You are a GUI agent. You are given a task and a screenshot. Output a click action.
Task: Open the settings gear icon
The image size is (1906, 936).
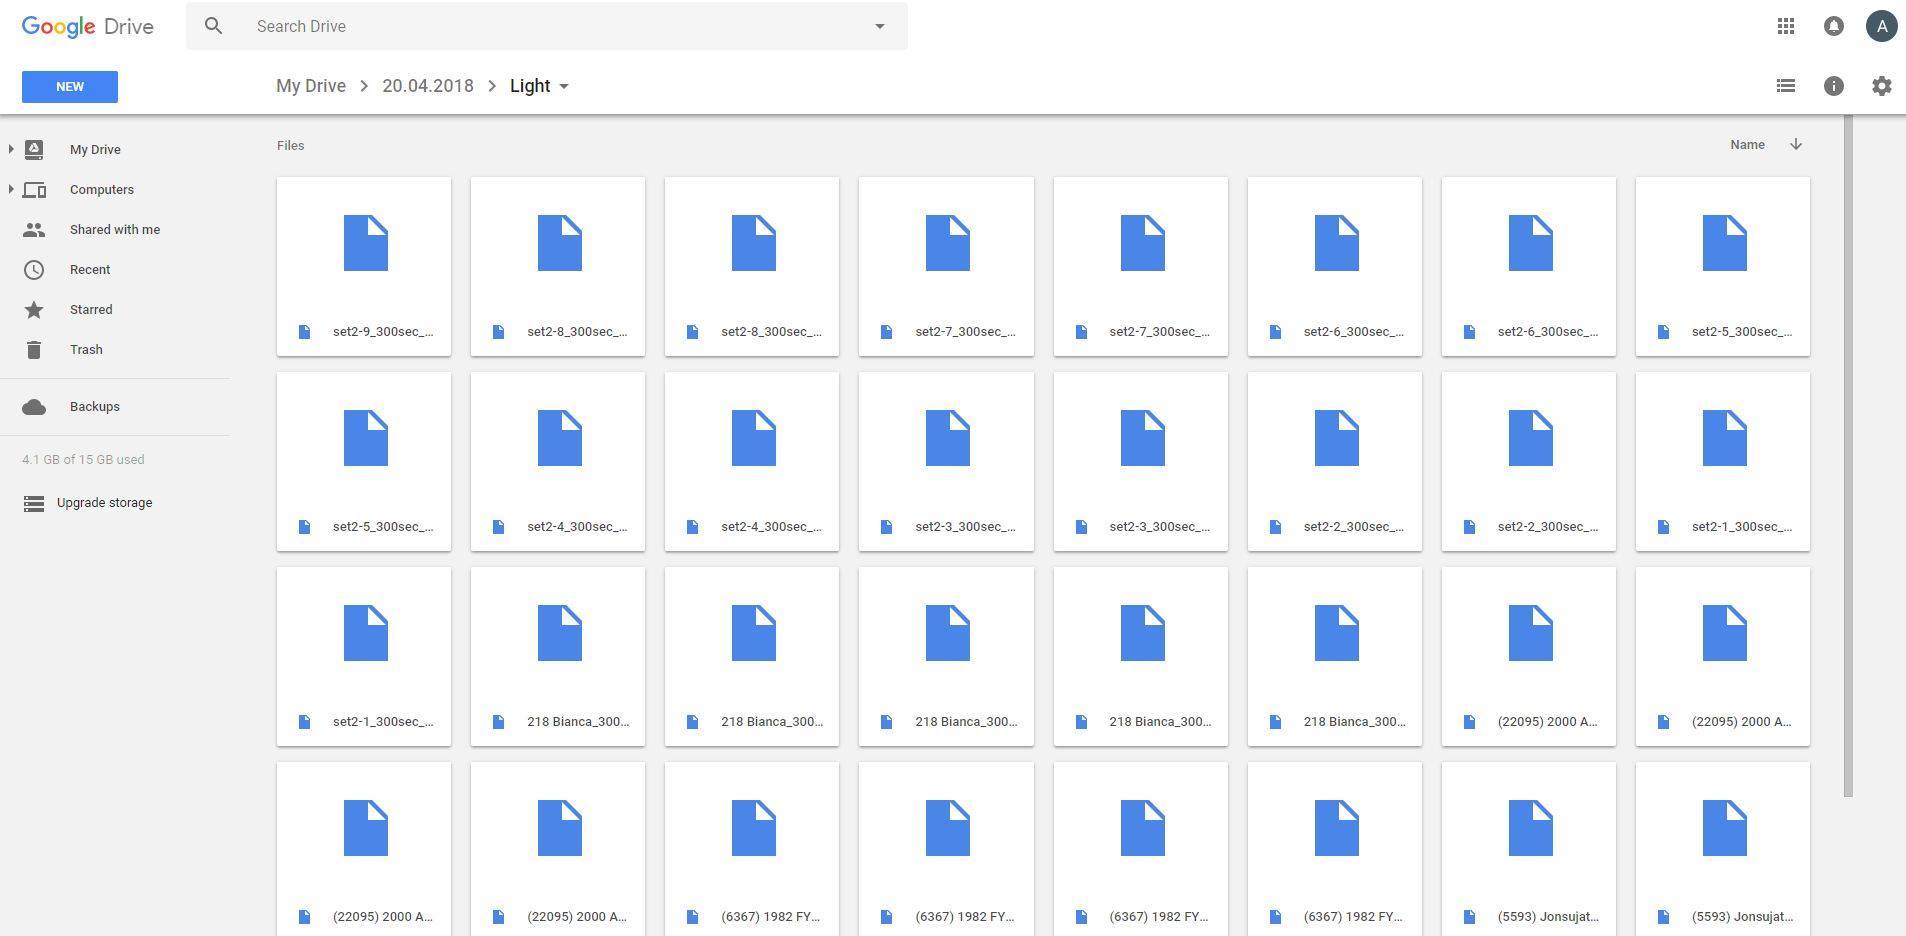point(1881,86)
